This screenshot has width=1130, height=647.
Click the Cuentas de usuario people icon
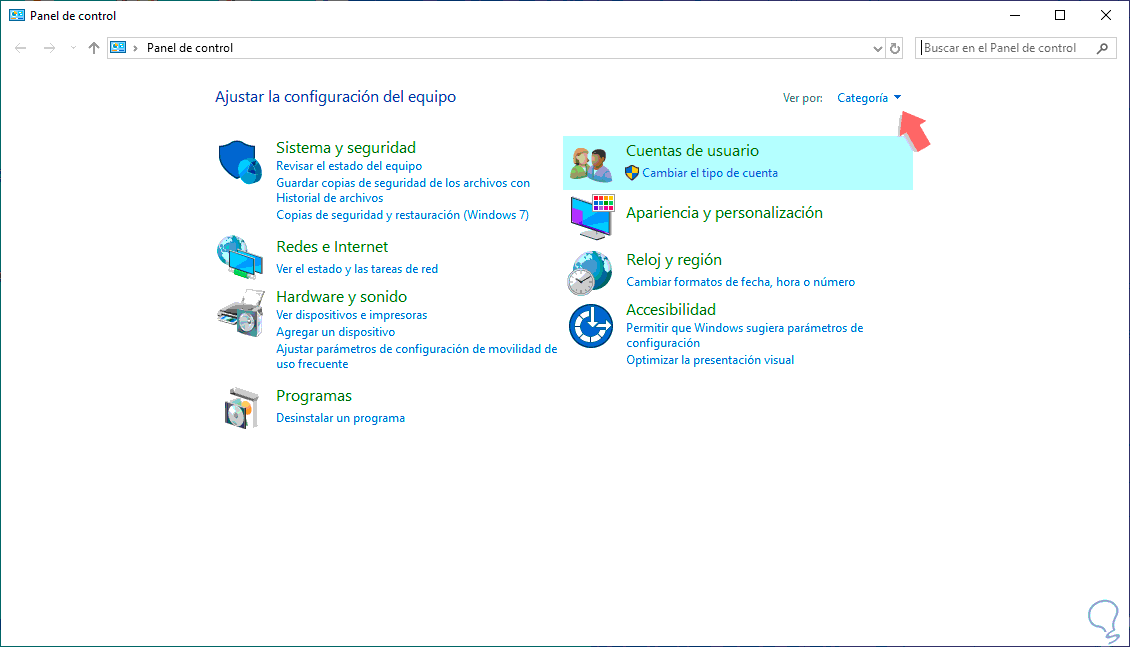[x=591, y=164]
